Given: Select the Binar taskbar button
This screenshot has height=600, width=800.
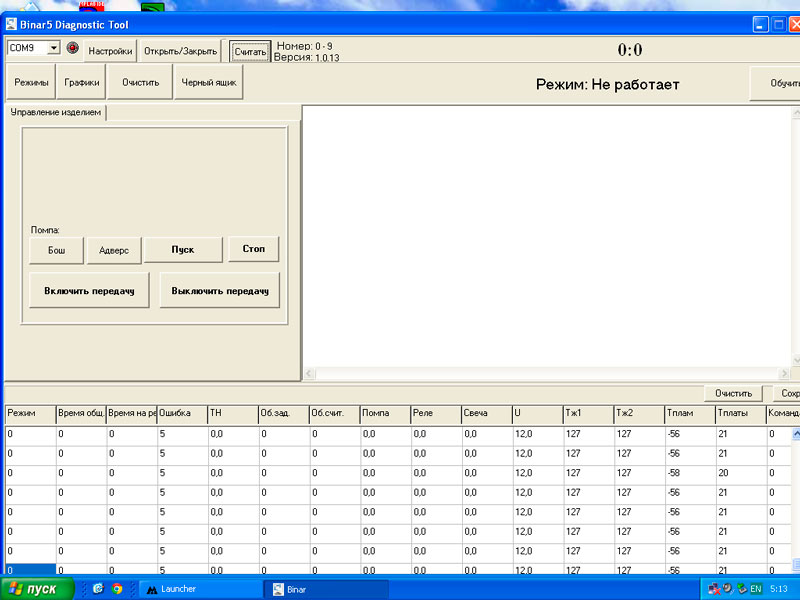Looking at the screenshot, I should coord(326,589).
